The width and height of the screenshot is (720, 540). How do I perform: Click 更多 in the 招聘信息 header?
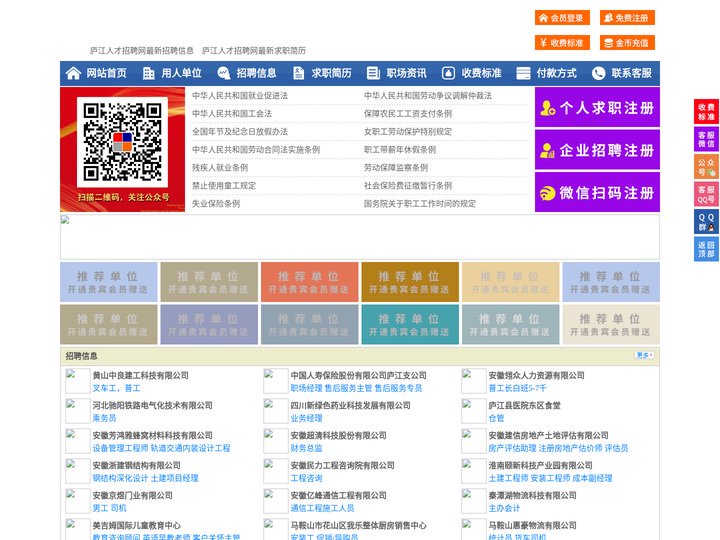[644, 355]
